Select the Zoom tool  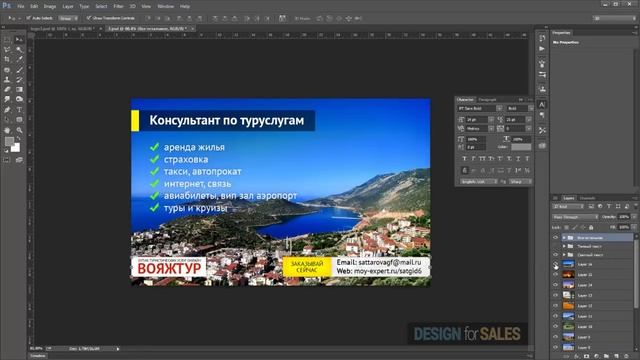19,131
